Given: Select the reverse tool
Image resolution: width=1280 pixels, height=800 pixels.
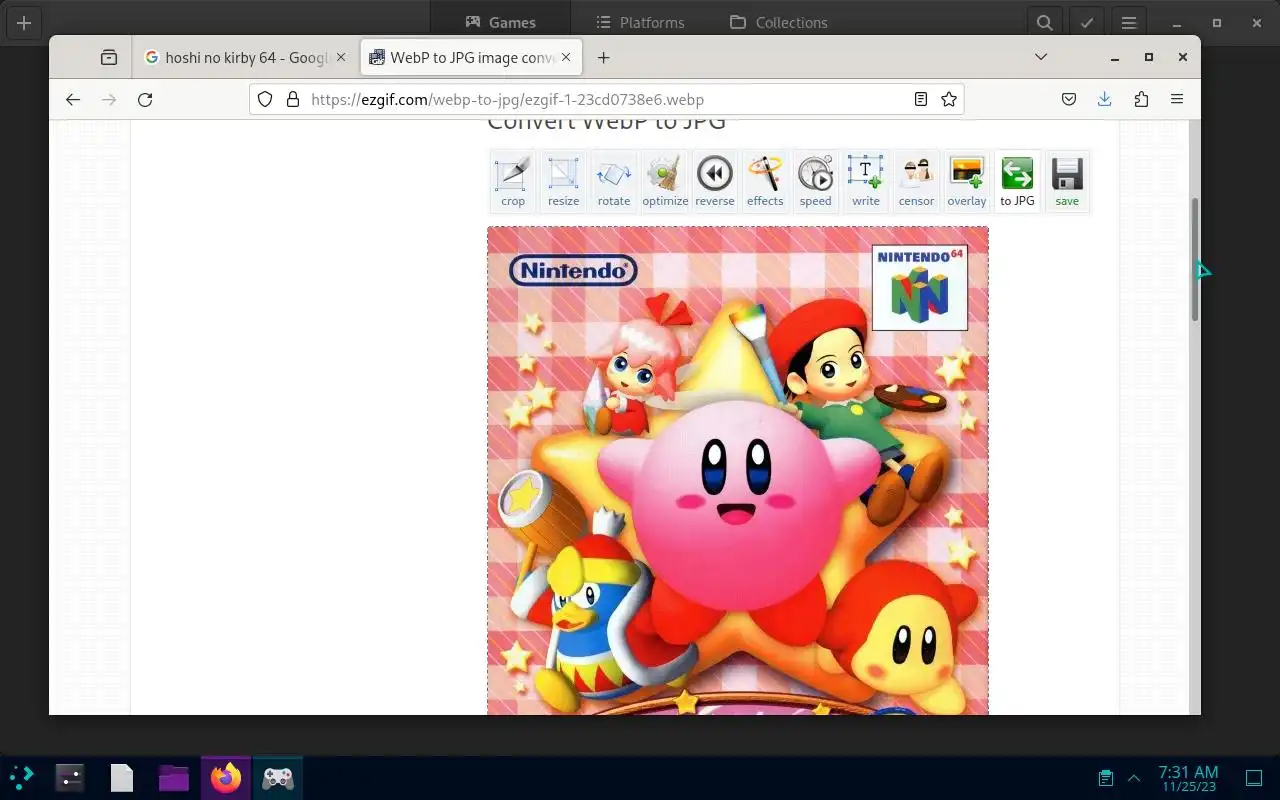Looking at the screenshot, I should [715, 181].
